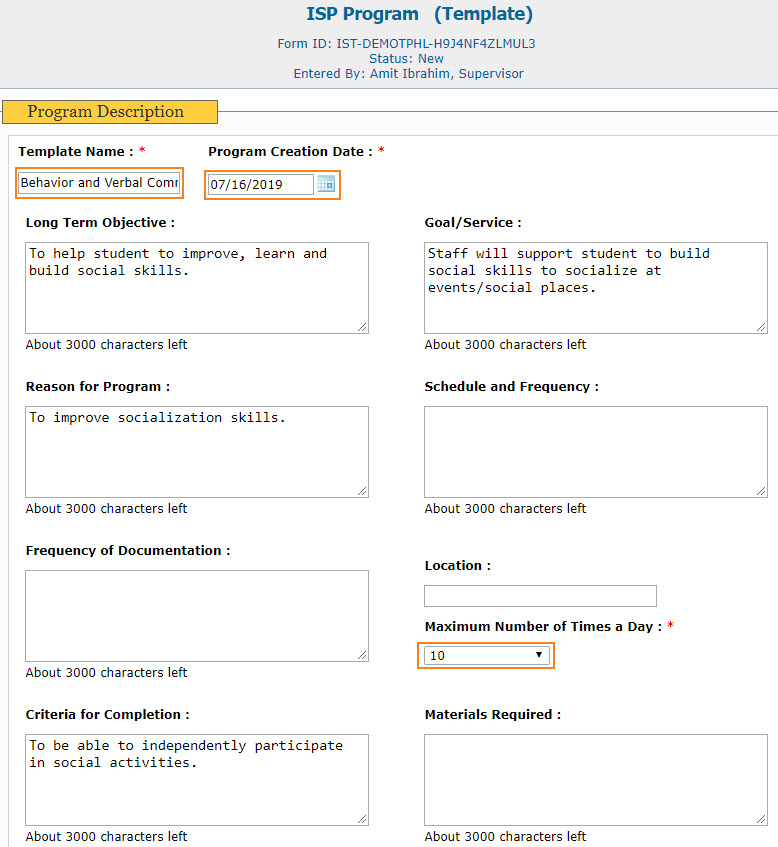This screenshot has width=778, height=847.
Task: Click the 'Long Term Objective :' label
Action: pos(100,223)
